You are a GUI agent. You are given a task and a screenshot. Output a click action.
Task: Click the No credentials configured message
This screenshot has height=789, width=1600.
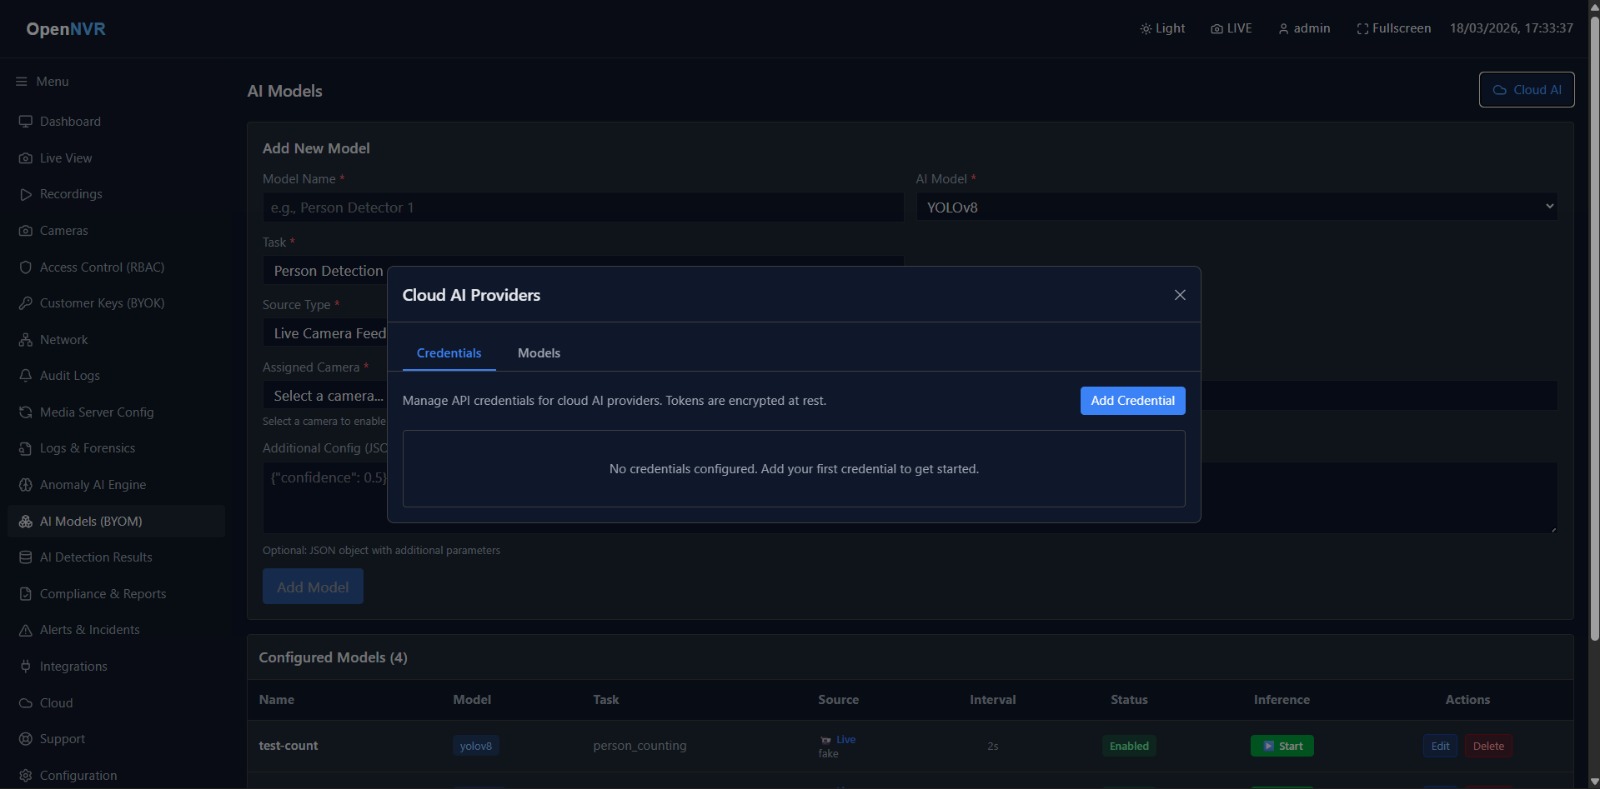(794, 469)
